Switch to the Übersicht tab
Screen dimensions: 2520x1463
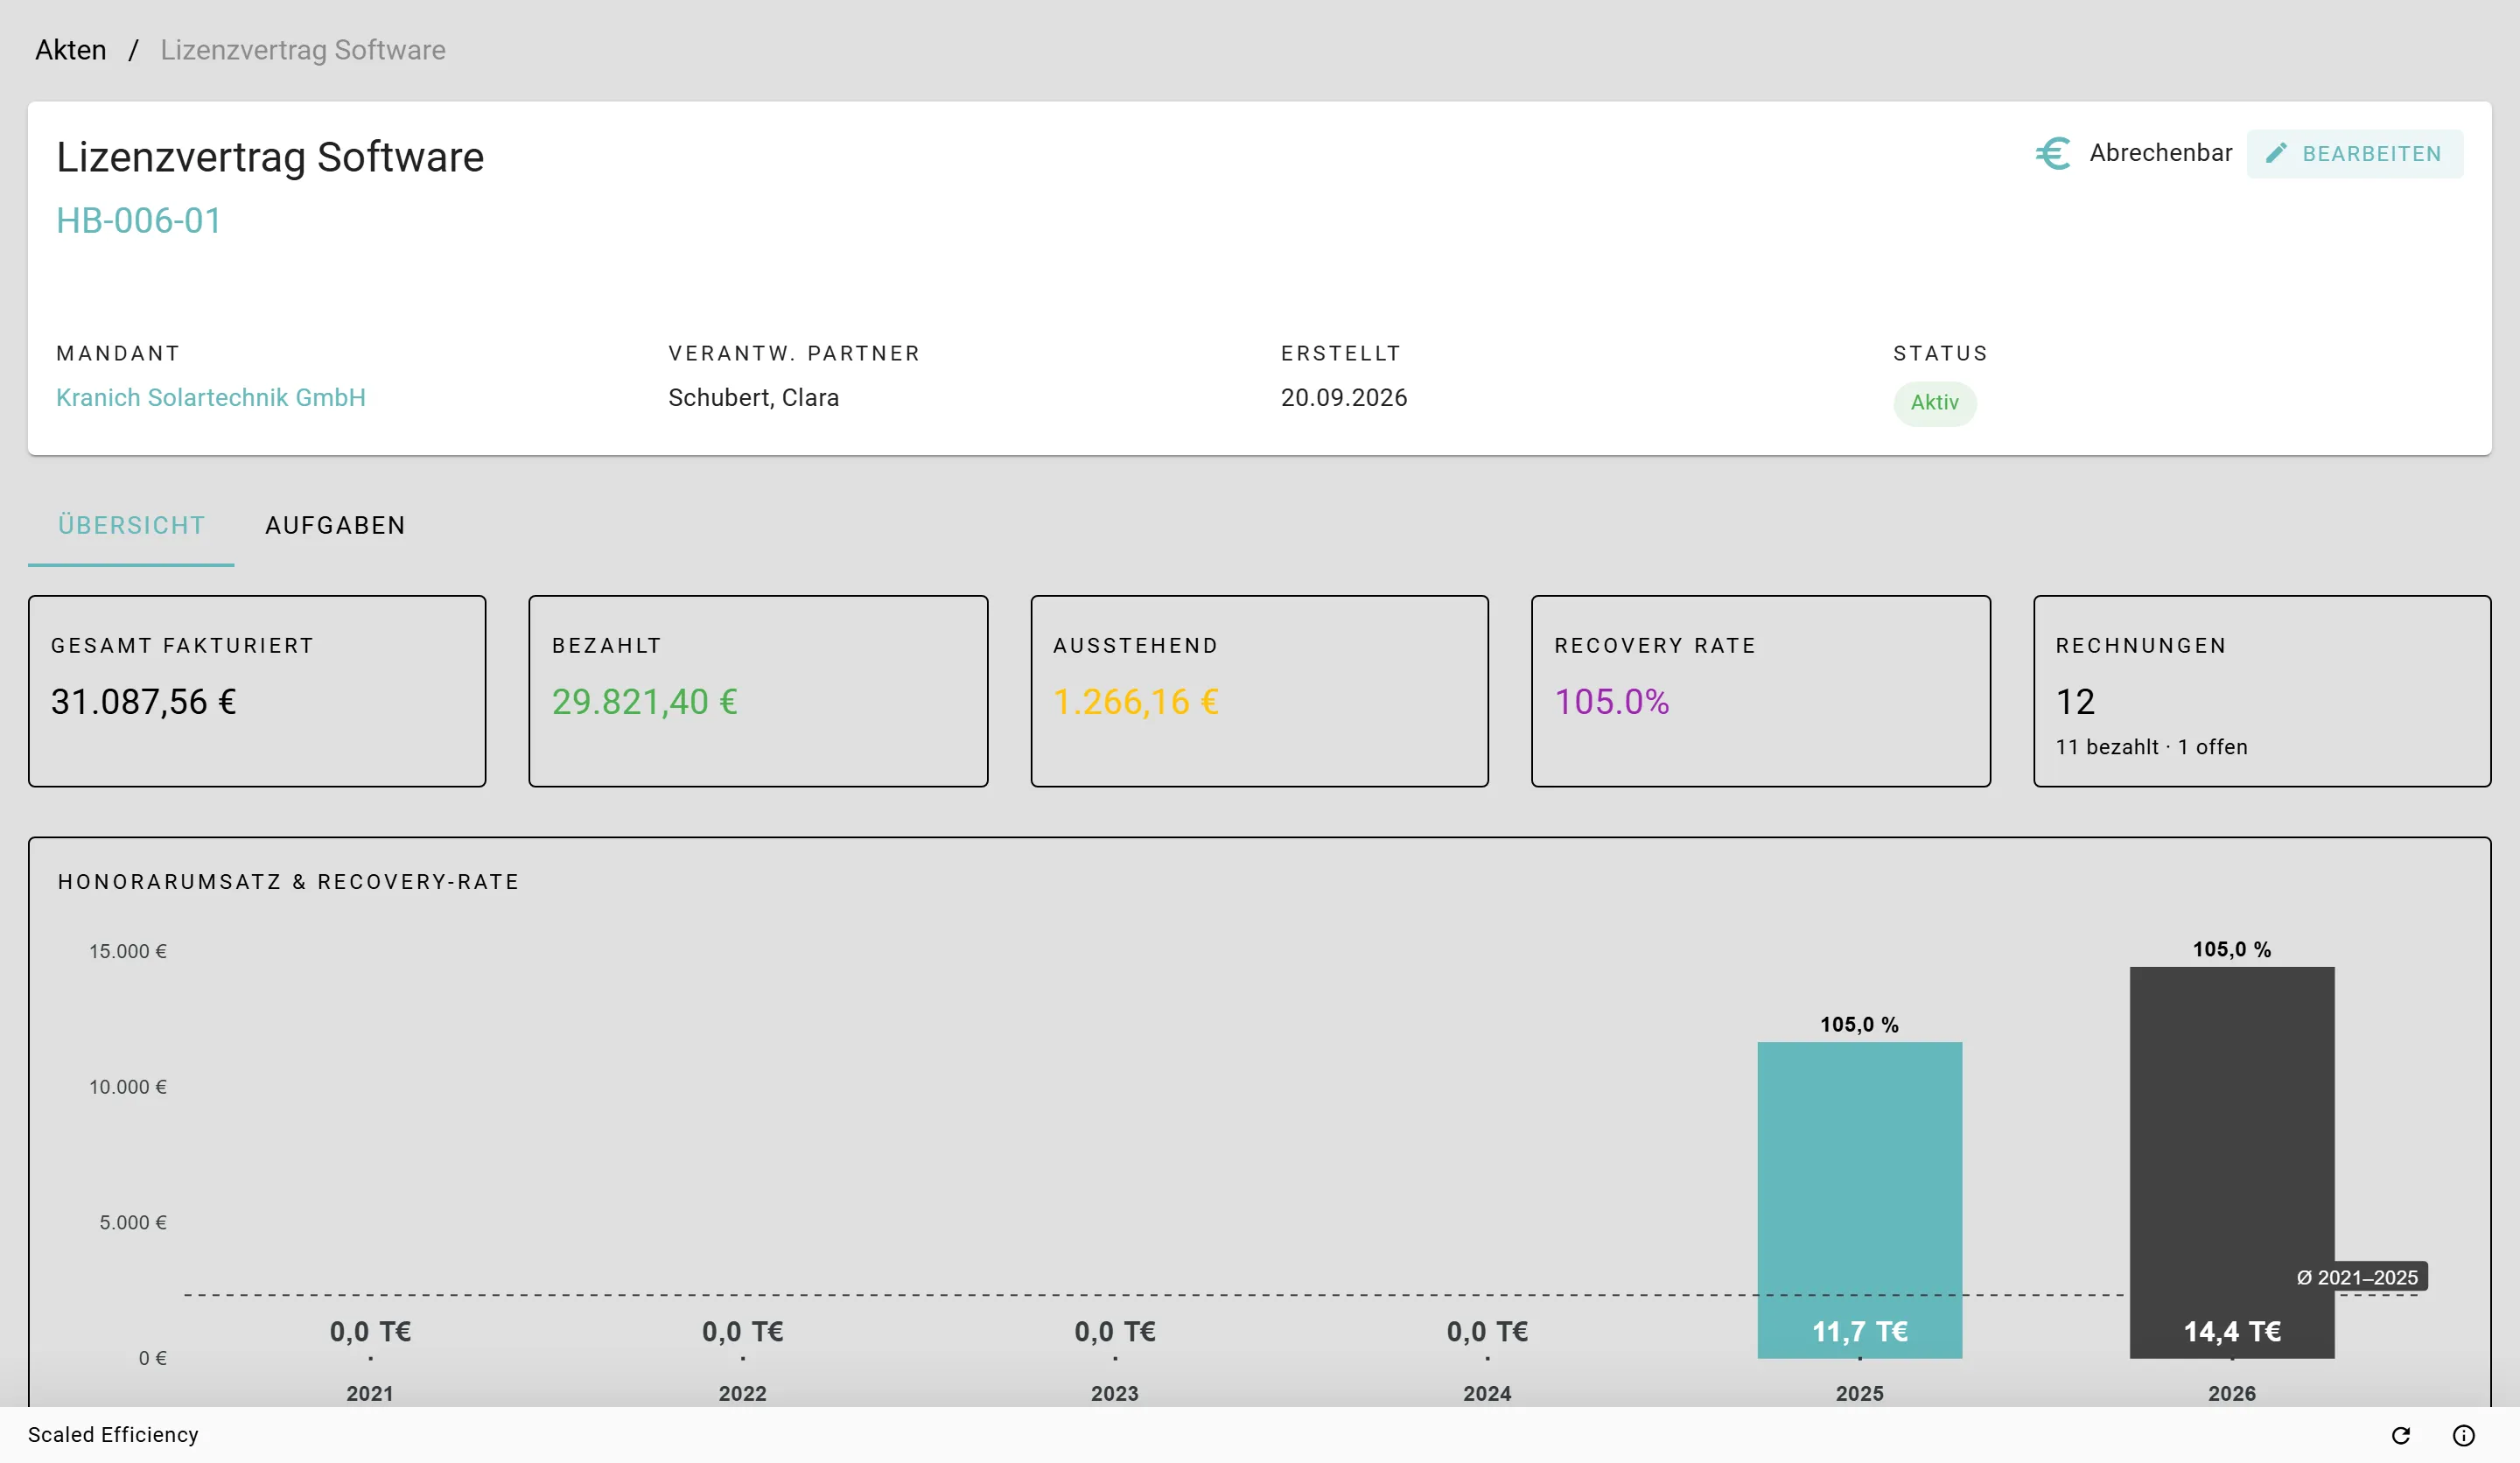131,525
